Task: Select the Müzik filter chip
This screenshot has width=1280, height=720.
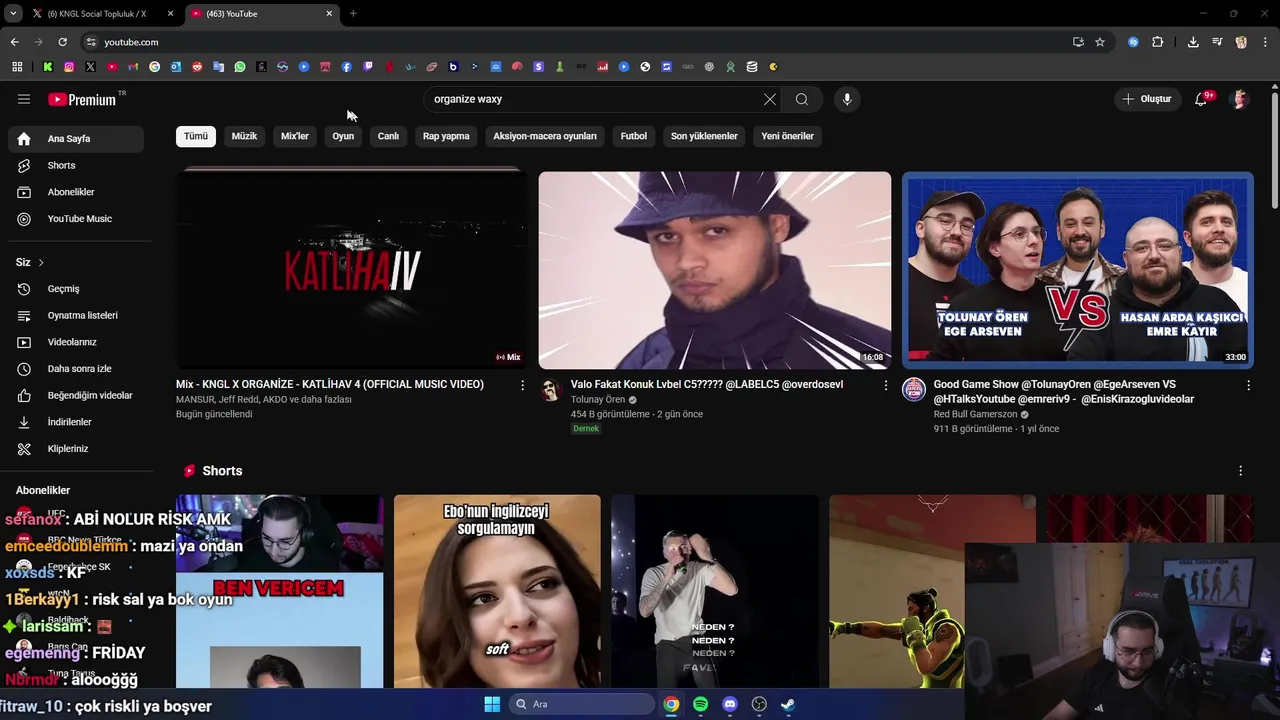Action: pos(245,136)
